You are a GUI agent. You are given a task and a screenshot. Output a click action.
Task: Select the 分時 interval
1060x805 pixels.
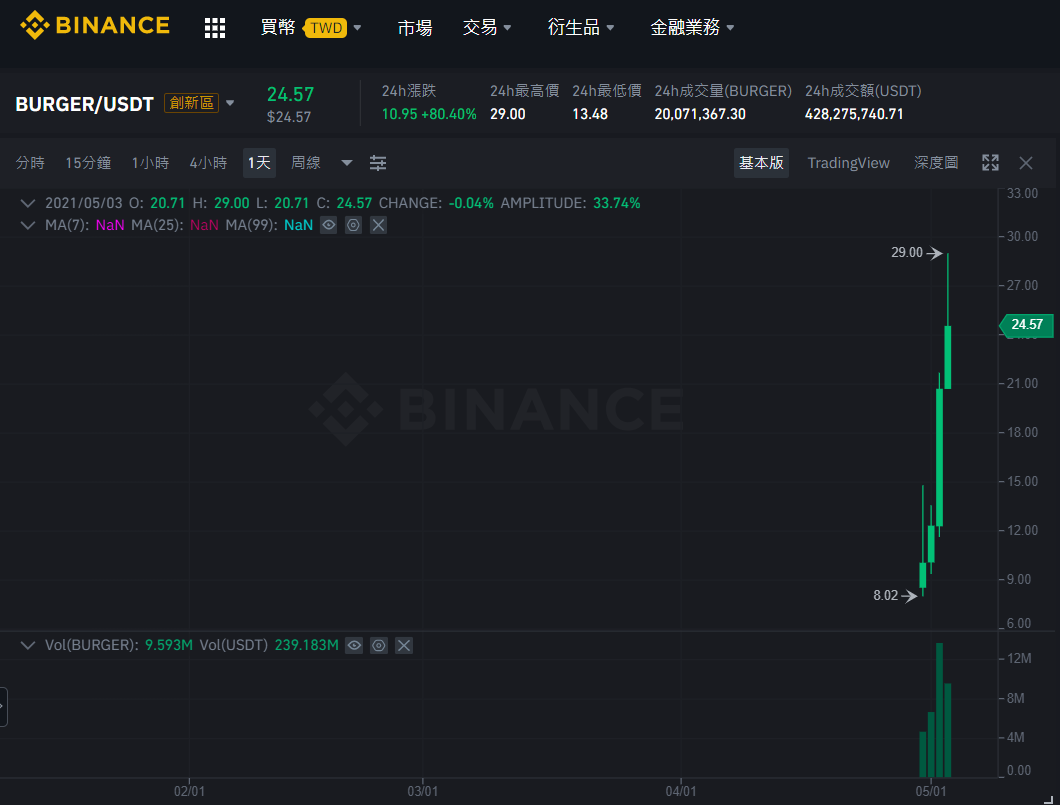pyautogui.click(x=30, y=163)
